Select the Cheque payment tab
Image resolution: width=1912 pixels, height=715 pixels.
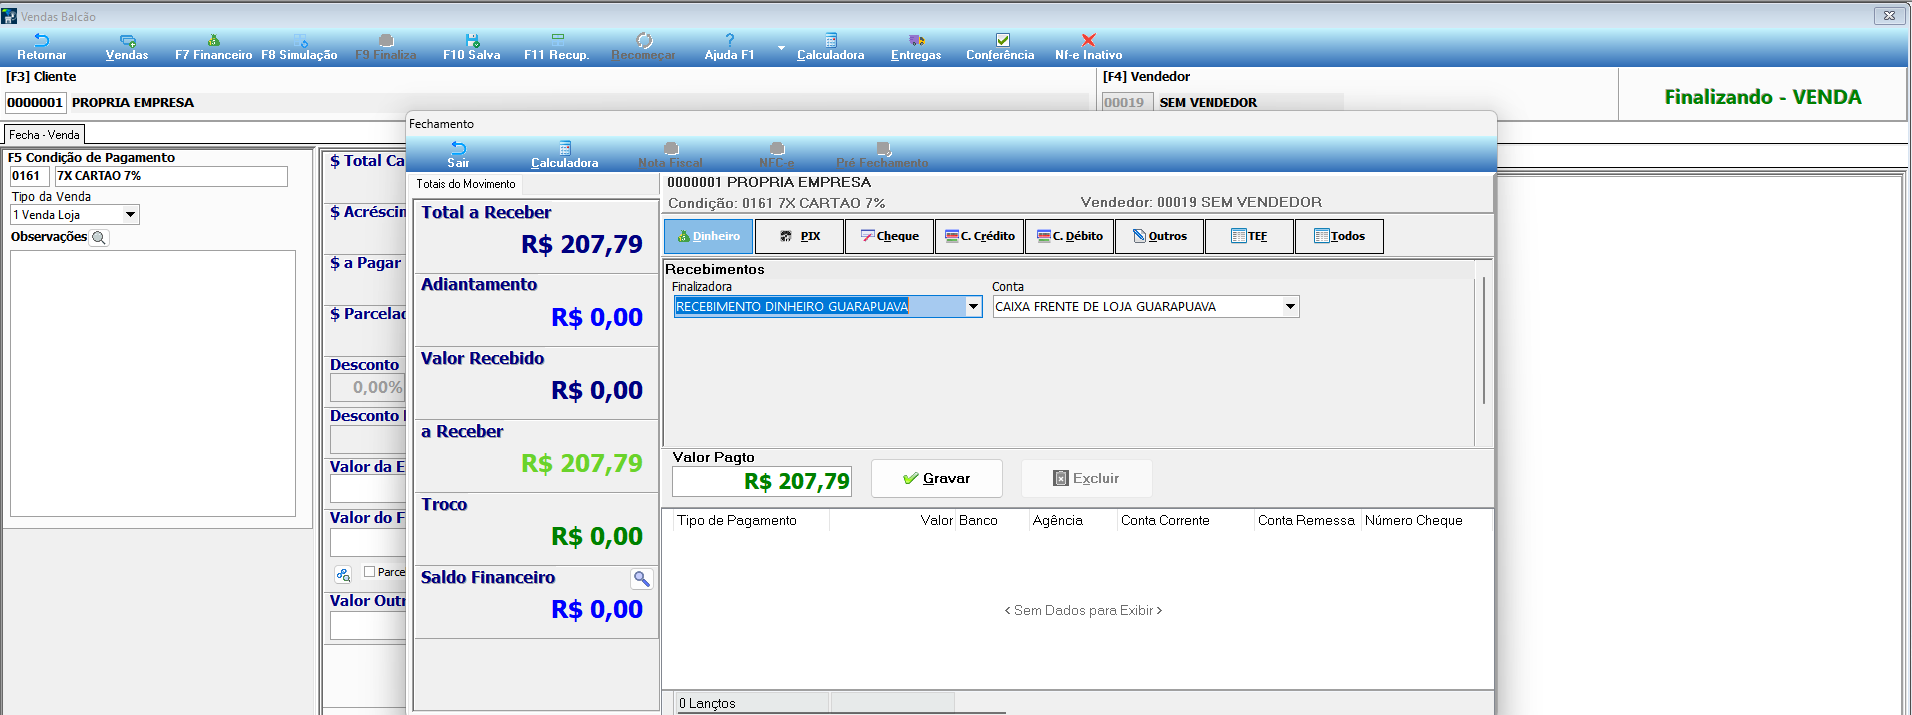point(889,237)
